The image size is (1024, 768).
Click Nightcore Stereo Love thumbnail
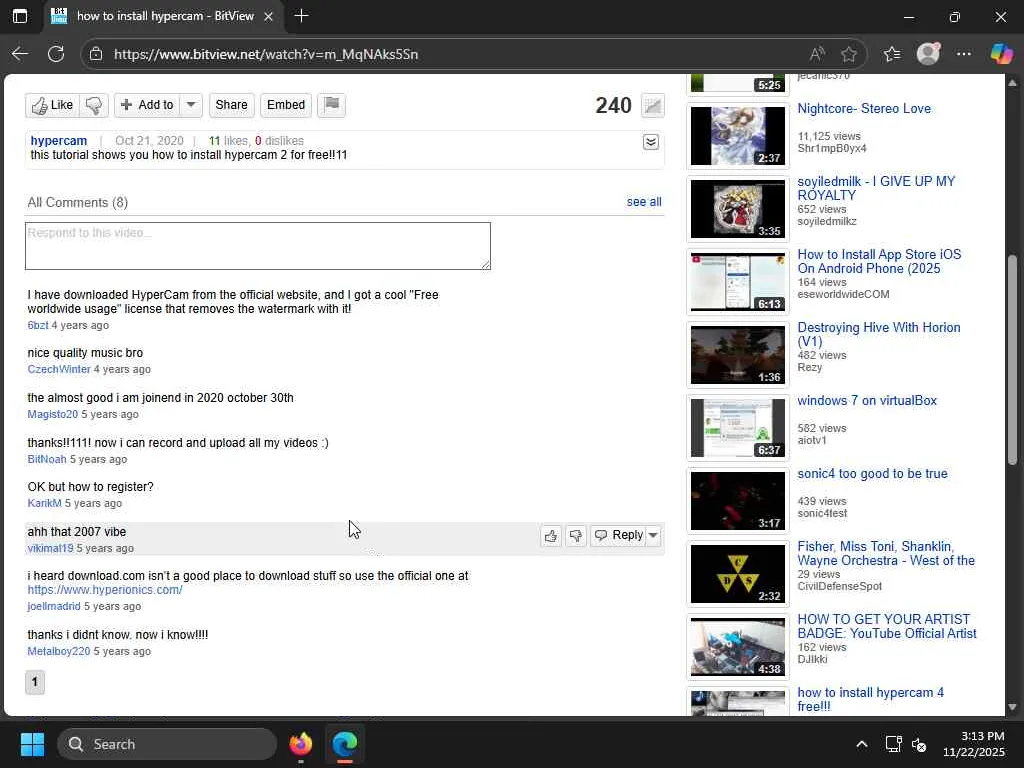pyautogui.click(x=738, y=136)
